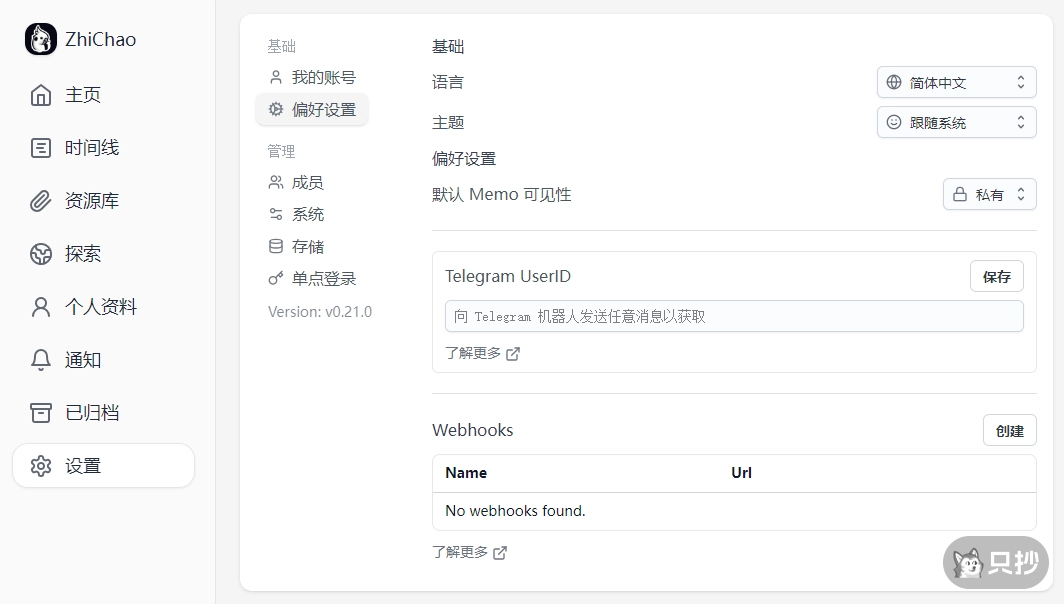Click the ZhiChao avatar icon
This screenshot has height=604, width=1064.
point(41,40)
